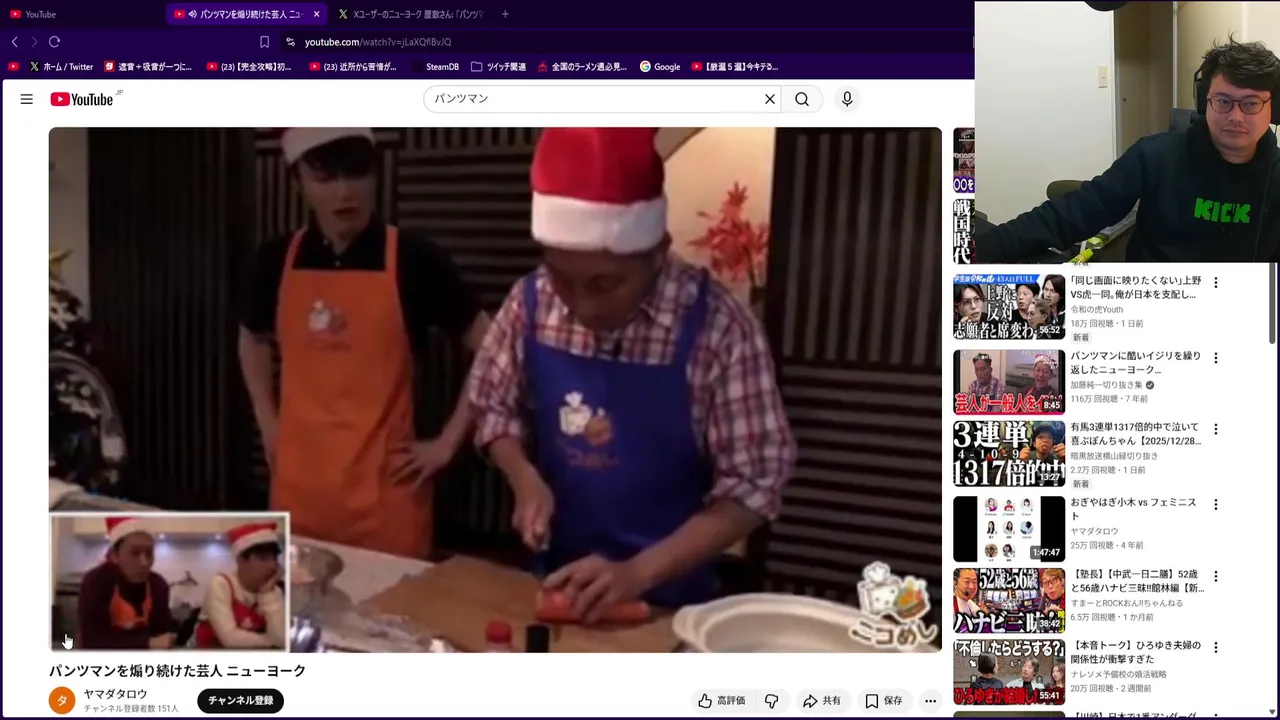Open the 暗黒放送横山緑切り抜き channel
The width and height of the screenshot is (1280, 720).
point(1114,456)
